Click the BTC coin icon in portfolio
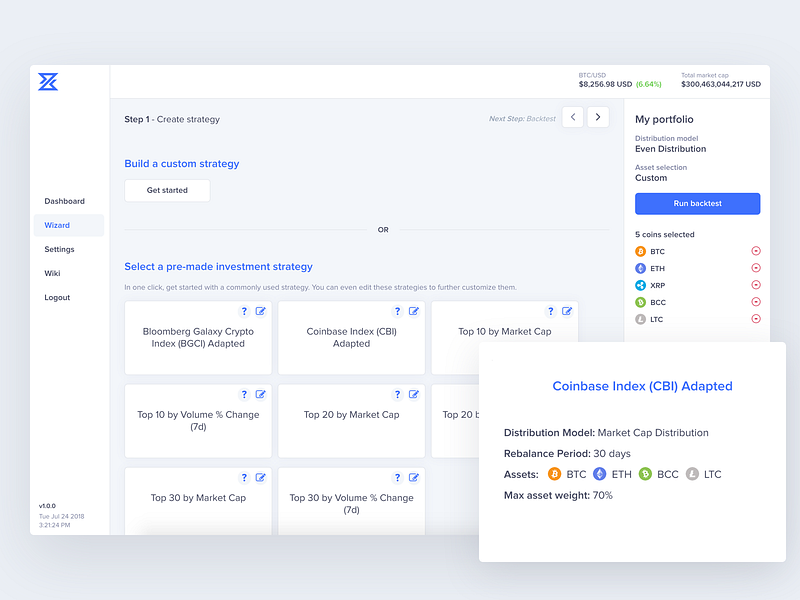This screenshot has height=600, width=800. point(640,251)
